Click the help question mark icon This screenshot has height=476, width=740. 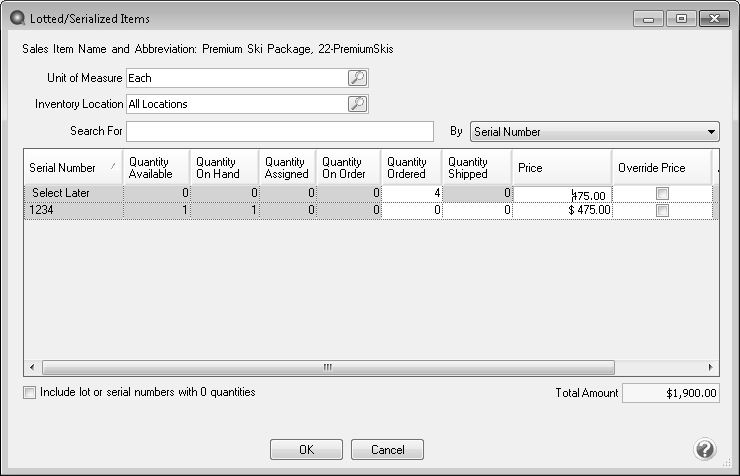(705, 449)
